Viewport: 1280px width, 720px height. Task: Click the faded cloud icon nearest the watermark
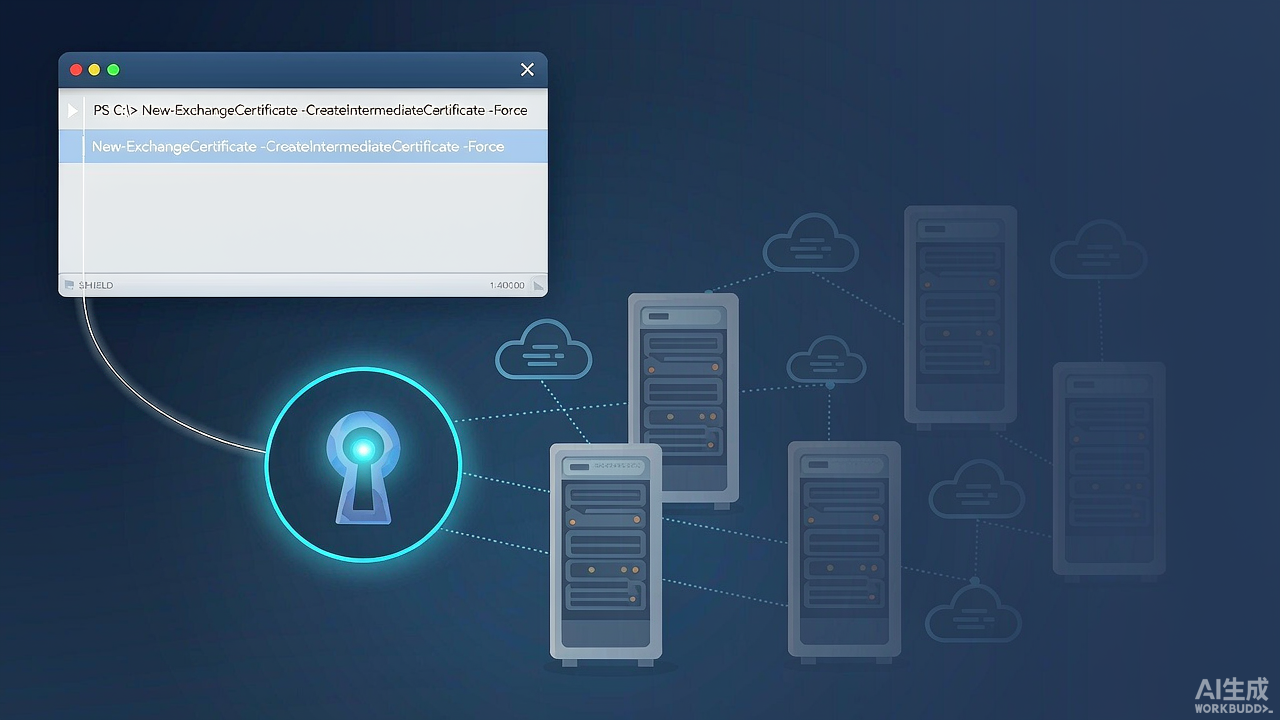click(x=973, y=612)
